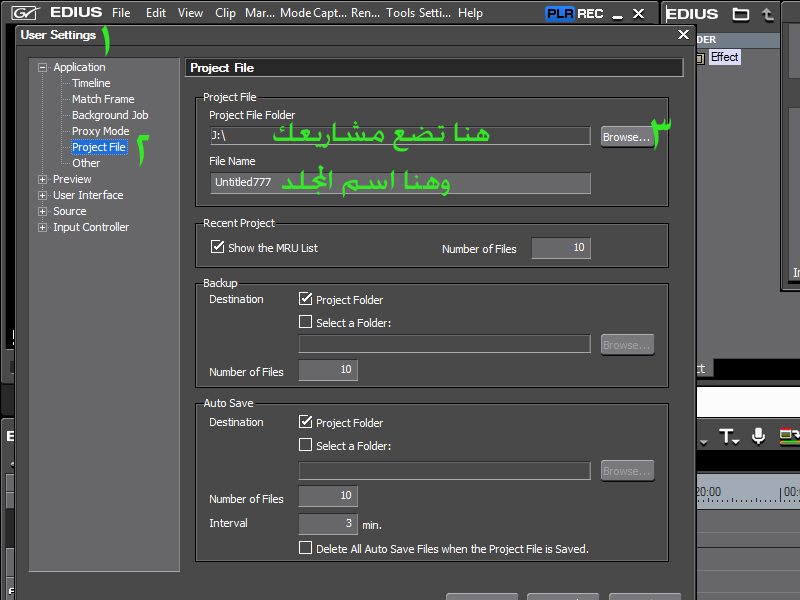The height and width of the screenshot is (600, 800).
Task: Open the Tools menu
Action: 401,13
